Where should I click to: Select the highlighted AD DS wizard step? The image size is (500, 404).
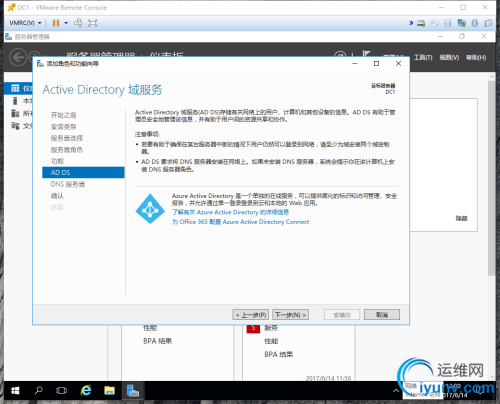(83, 173)
